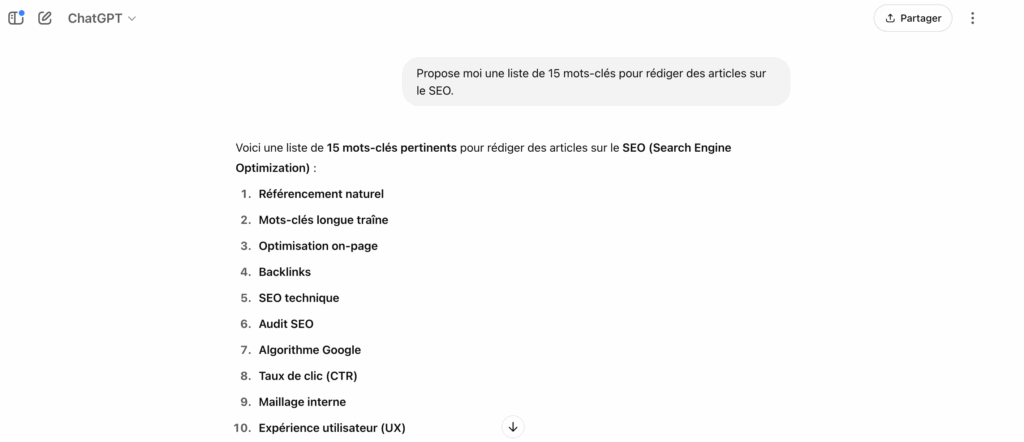The image size is (1024, 442).
Task: Open the three-dot options menu
Action: (x=973, y=18)
